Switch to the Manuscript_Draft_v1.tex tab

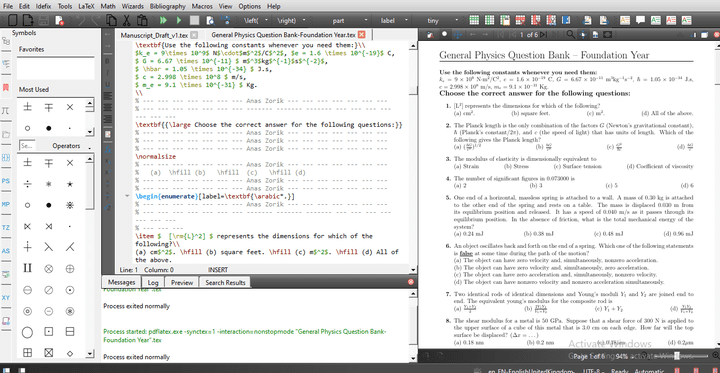(x=154, y=35)
